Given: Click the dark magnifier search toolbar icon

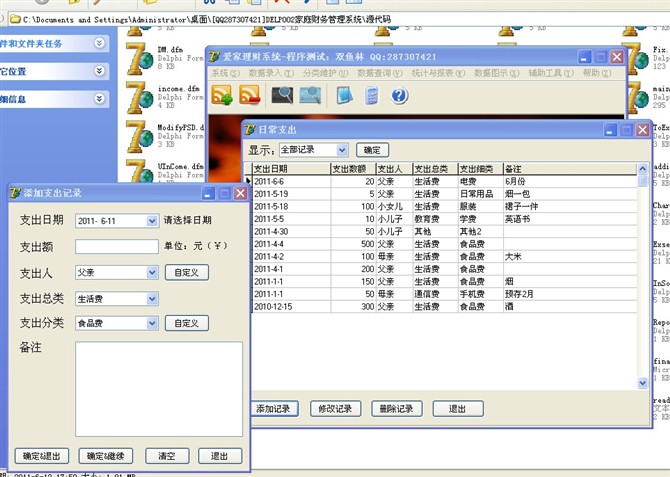Looking at the screenshot, I should [x=282, y=96].
